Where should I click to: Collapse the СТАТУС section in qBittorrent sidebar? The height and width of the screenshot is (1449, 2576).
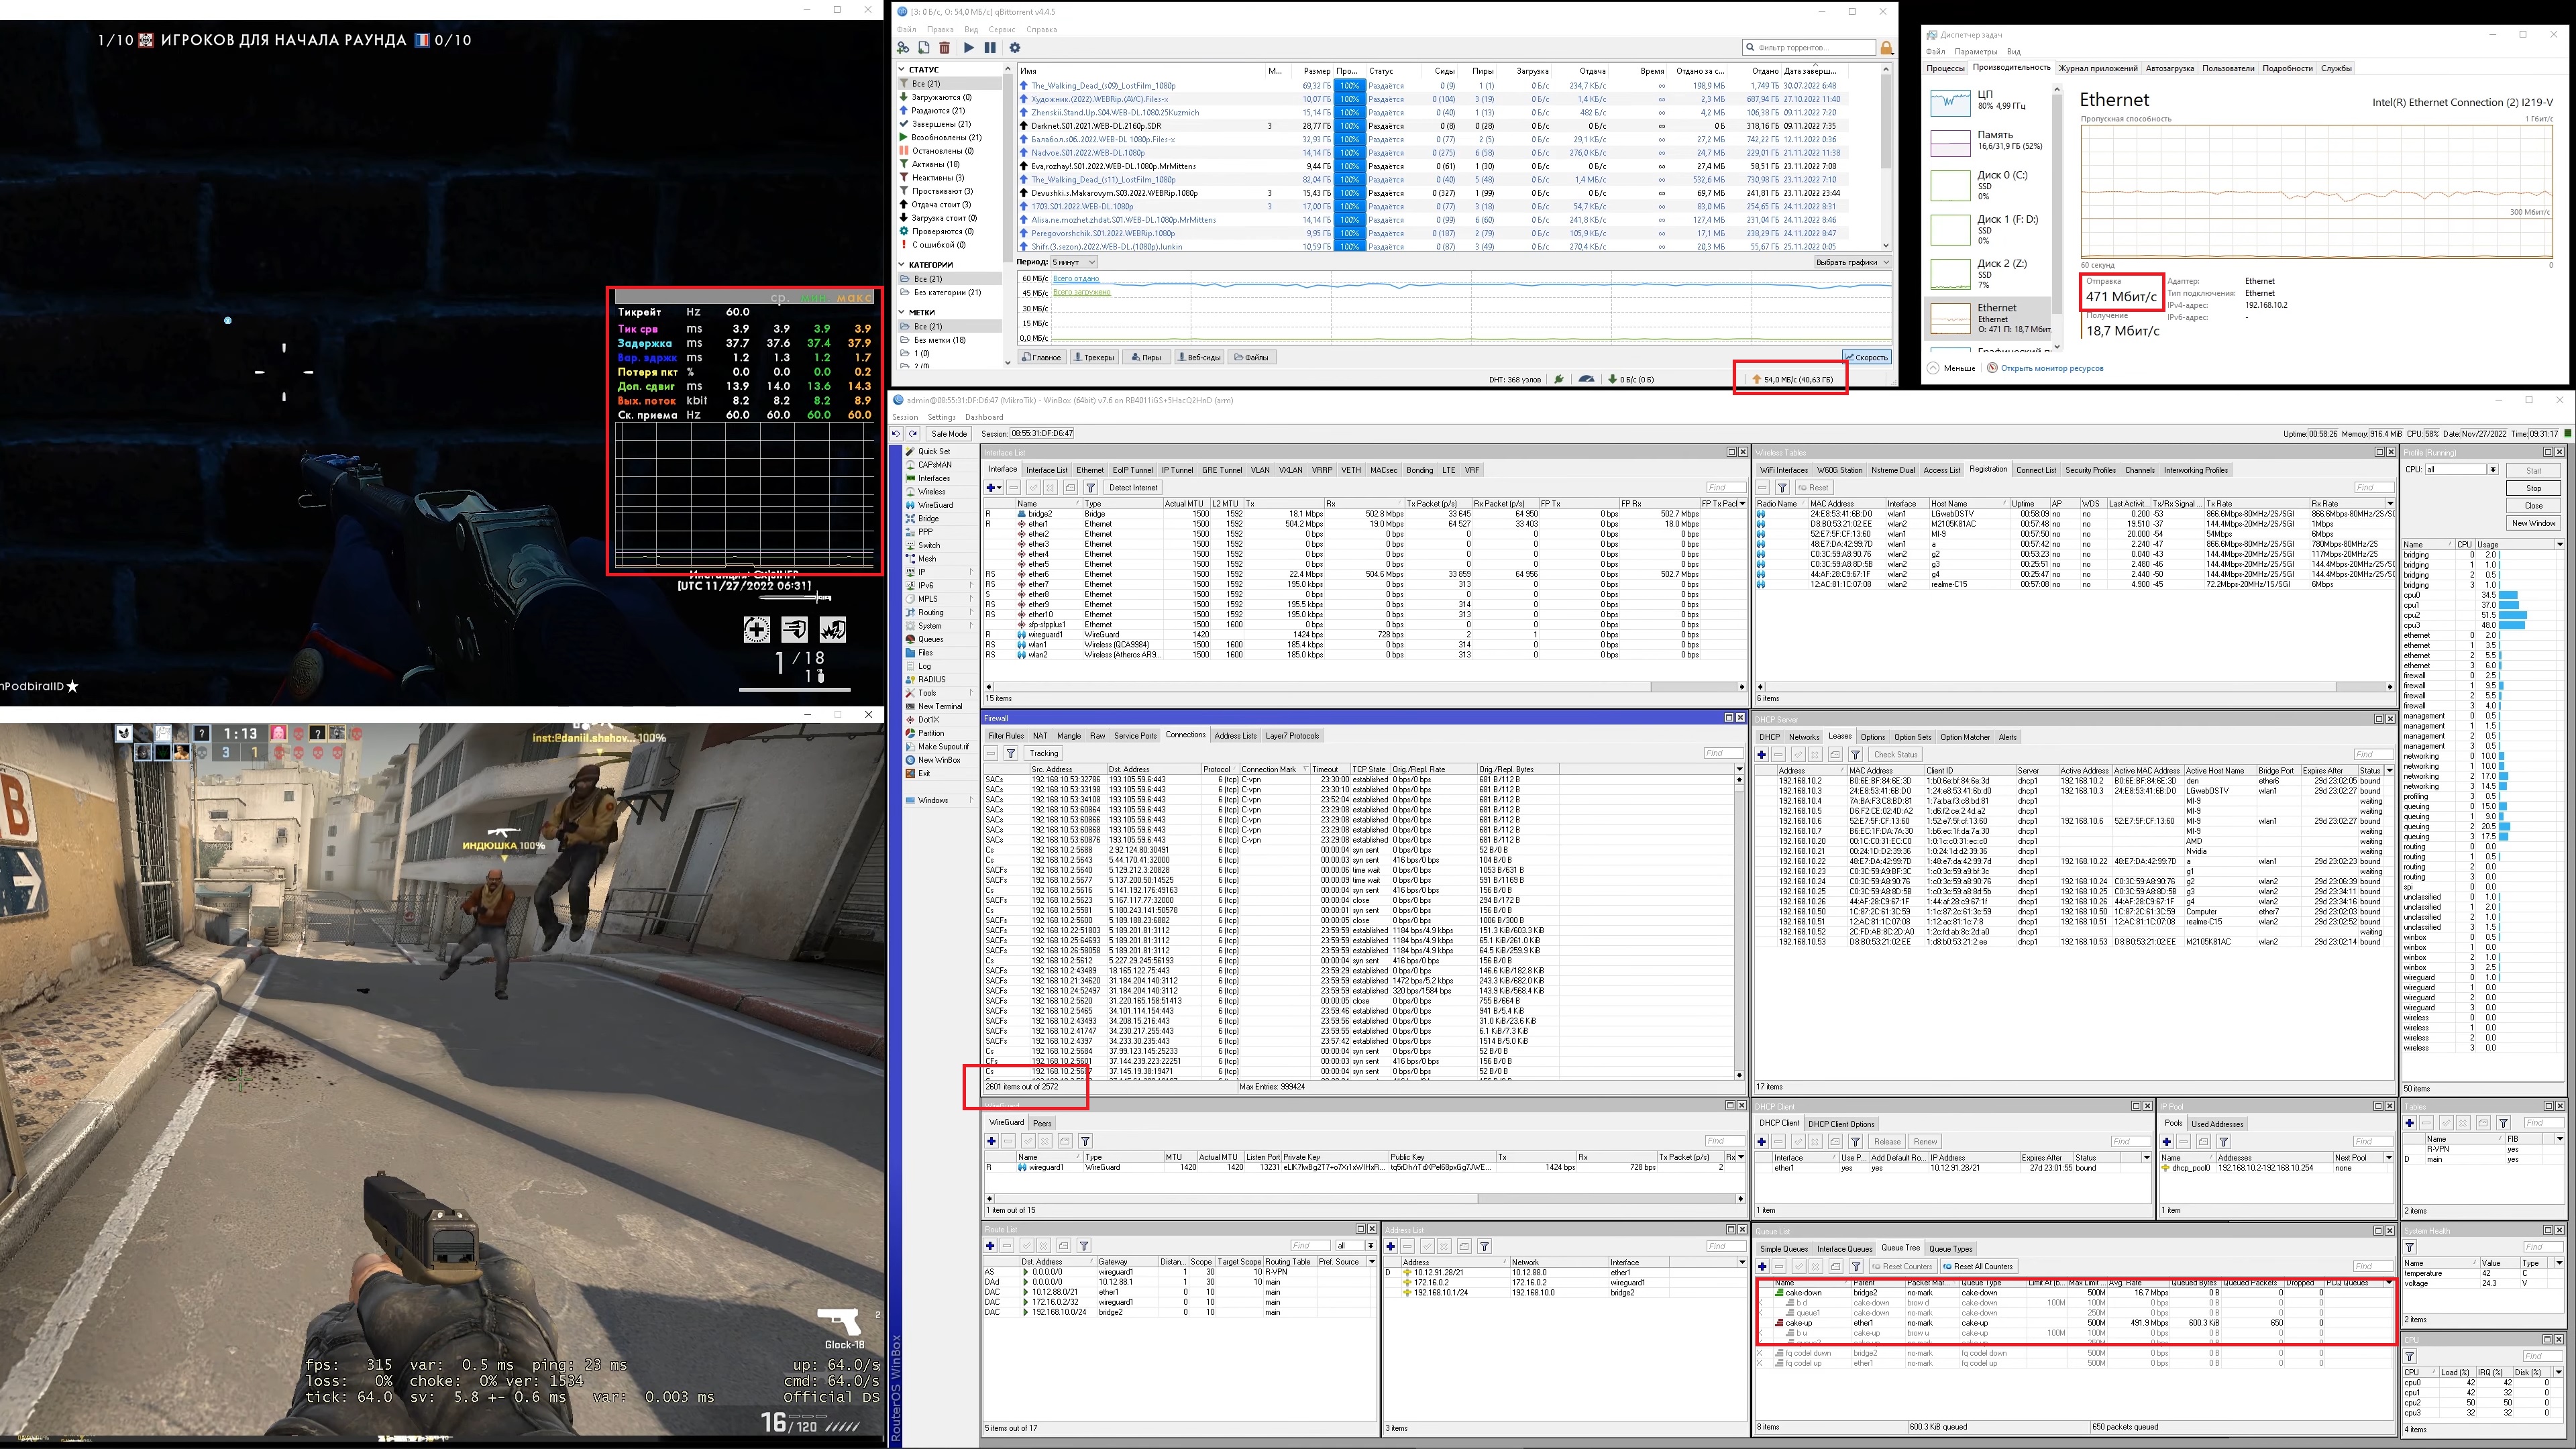coord(902,70)
